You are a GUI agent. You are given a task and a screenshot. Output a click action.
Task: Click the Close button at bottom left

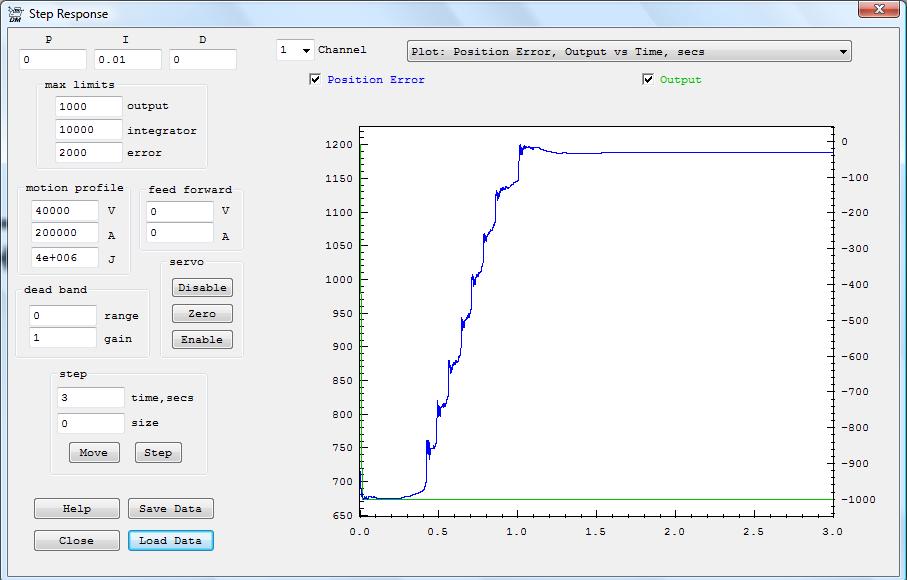(x=76, y=541)
